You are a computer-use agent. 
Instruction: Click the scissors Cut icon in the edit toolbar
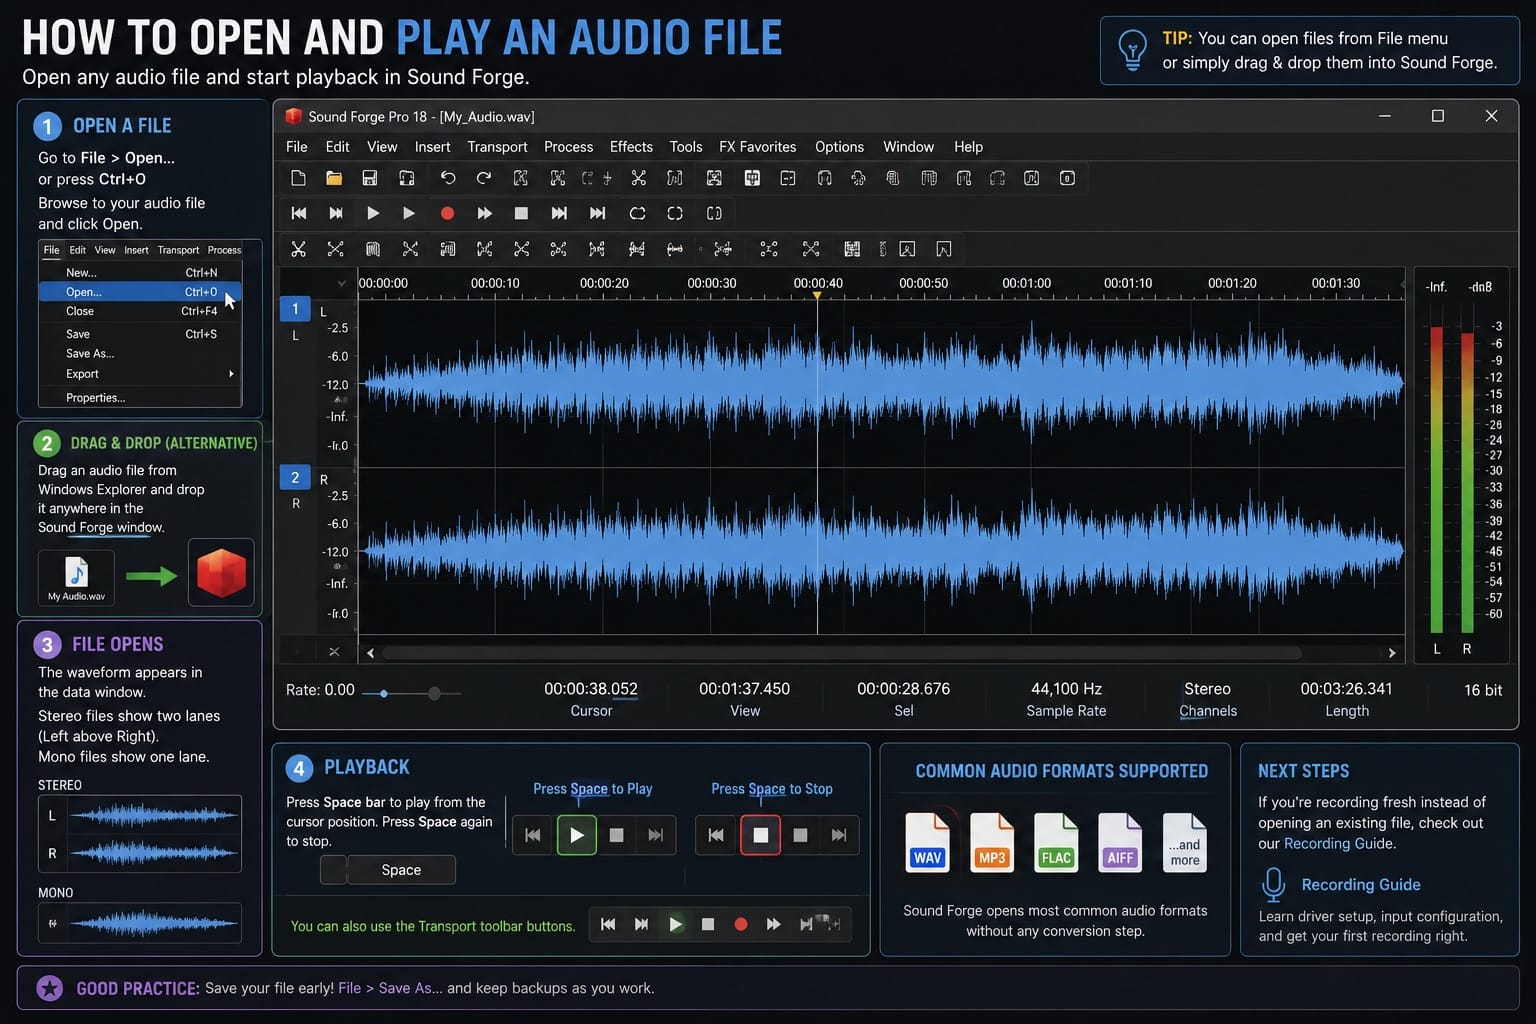(298, 249)
